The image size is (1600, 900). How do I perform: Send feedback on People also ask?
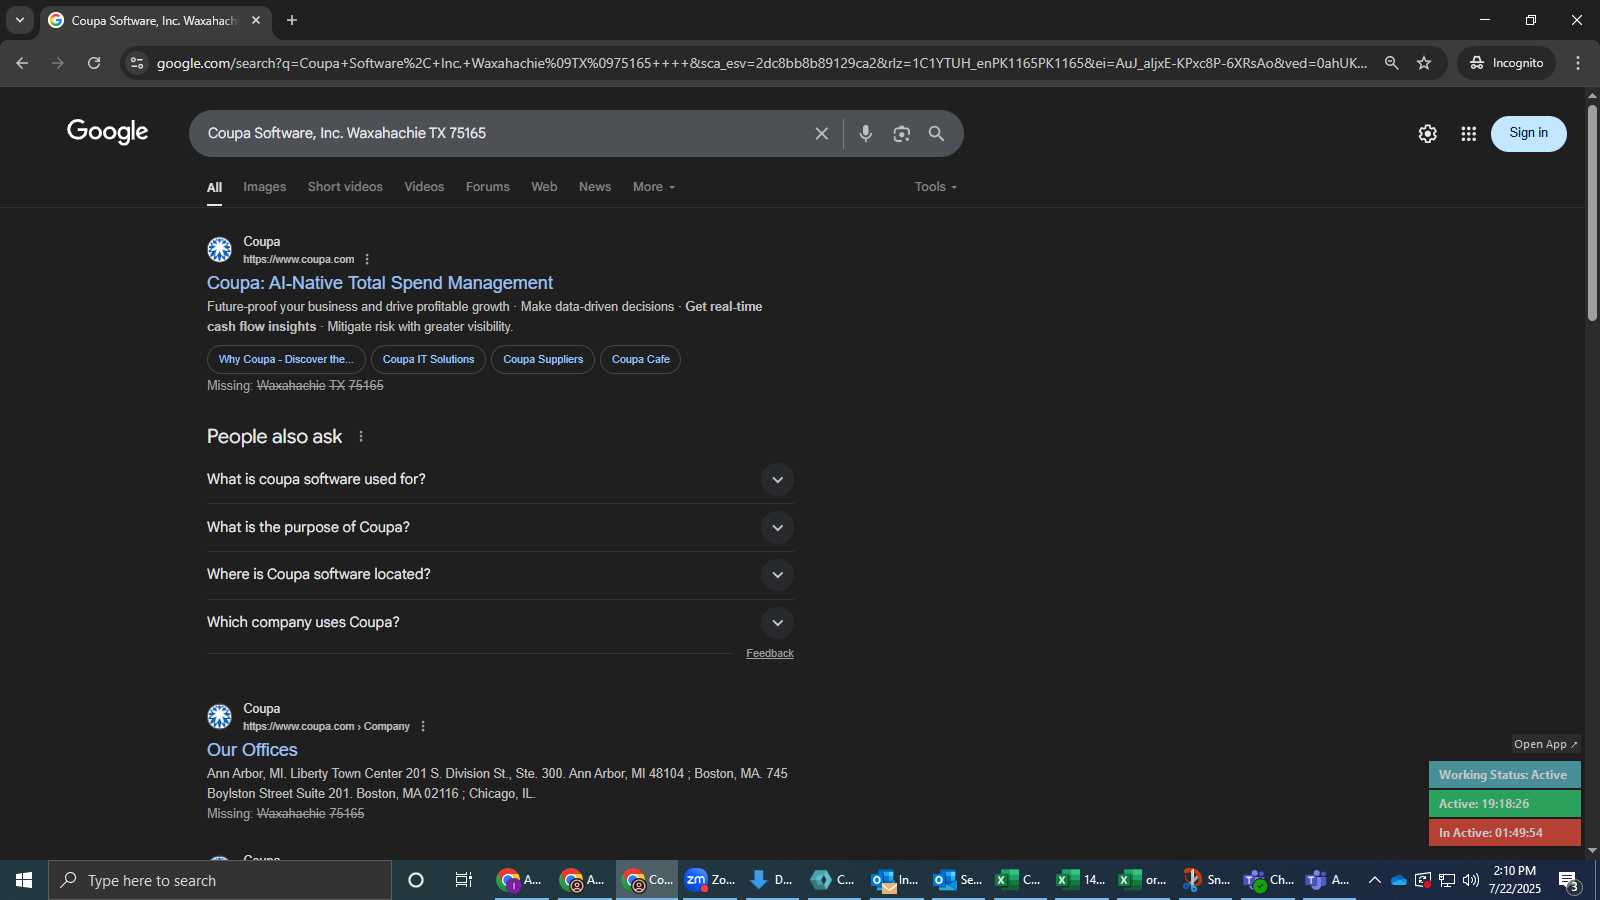pos(770,653)
